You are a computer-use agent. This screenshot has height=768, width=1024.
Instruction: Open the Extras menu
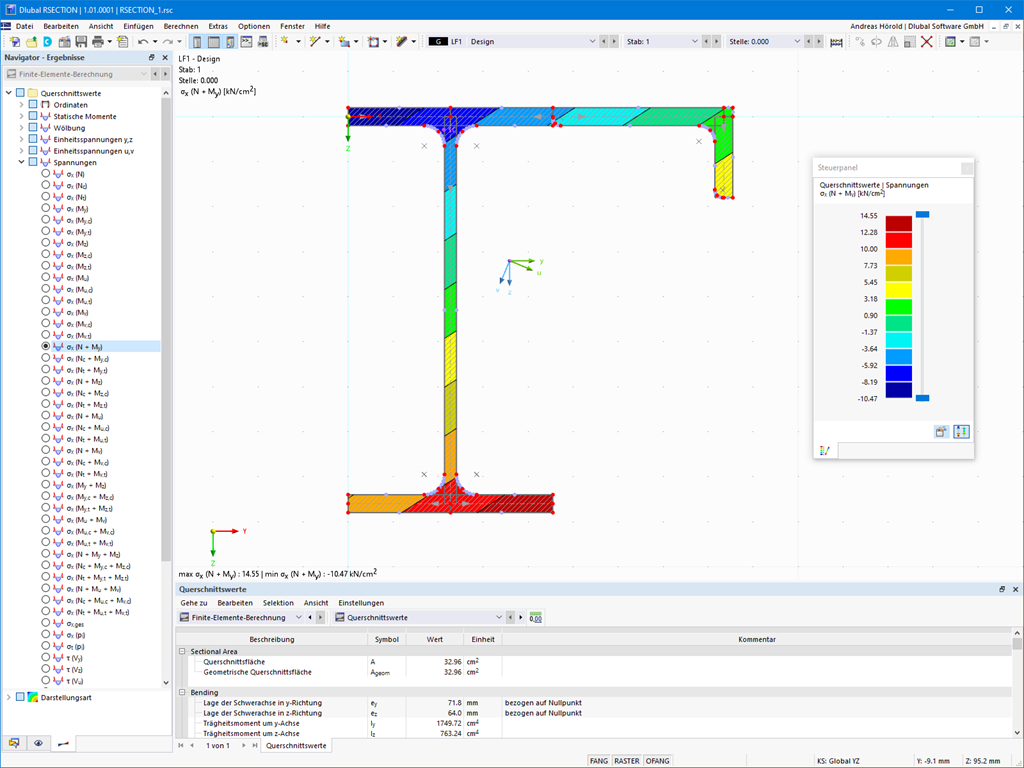pyautogui.click(x=218, y=26)
